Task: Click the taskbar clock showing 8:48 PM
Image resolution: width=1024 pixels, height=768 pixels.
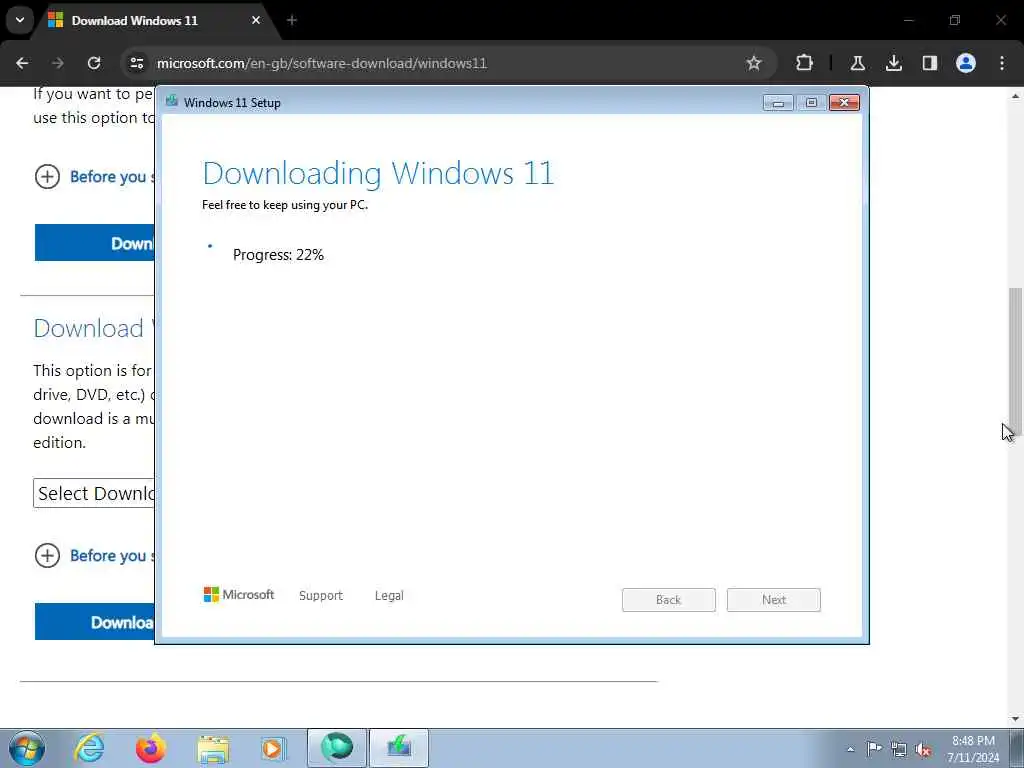Action: pos(973,749)
